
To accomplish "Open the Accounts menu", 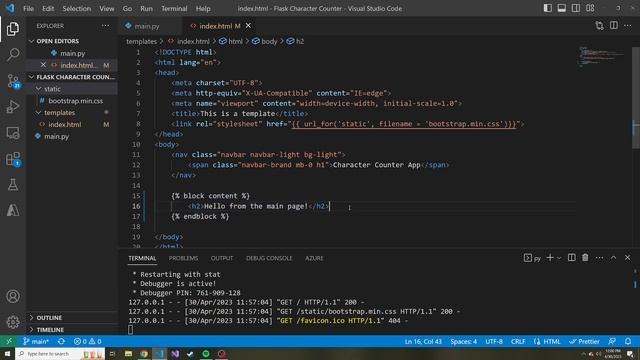I will click(13, 296).
